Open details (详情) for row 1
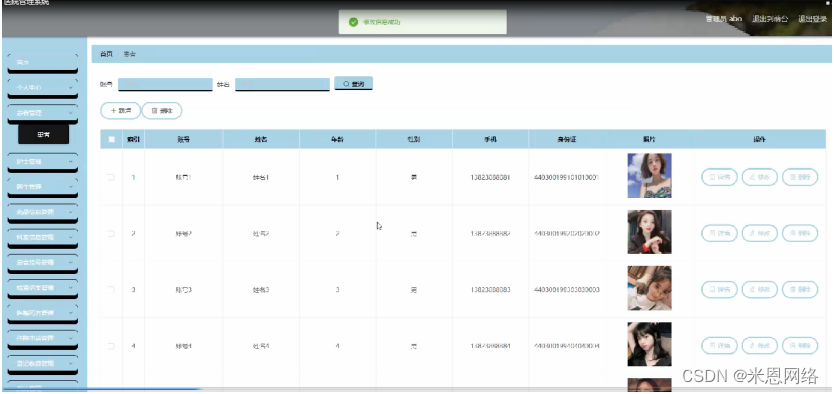 tap(719, 177)
